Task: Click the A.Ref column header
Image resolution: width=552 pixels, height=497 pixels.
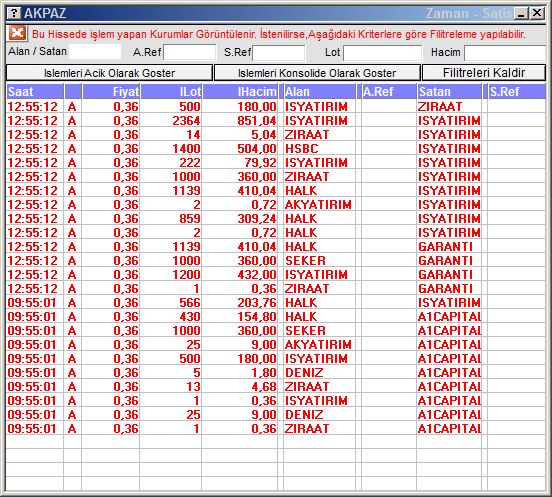Action: click(389, 92)
